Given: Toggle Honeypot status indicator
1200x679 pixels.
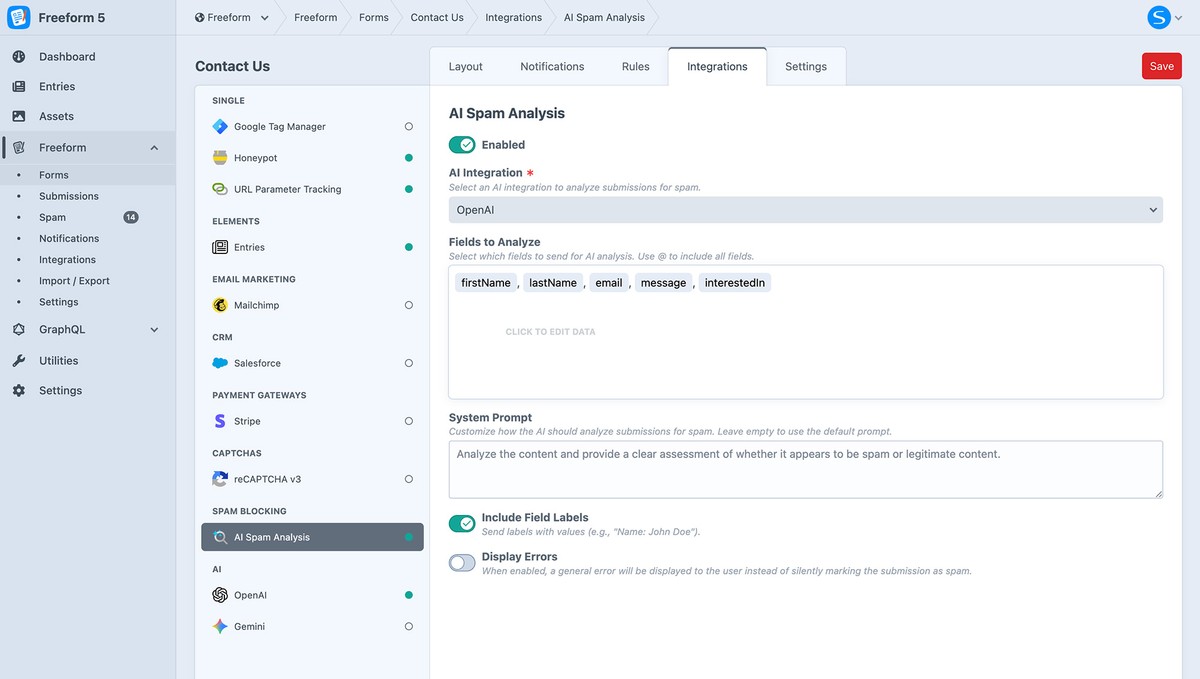Looking at the screenshot, I should pyautogui.click(x=409, y=158).
